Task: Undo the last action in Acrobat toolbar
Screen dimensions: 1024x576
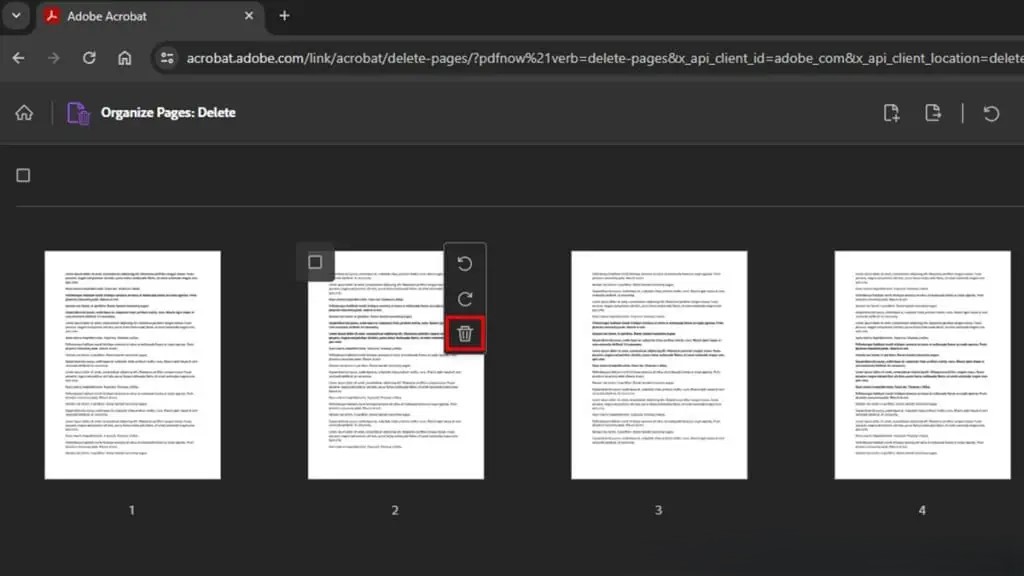Action: [x=991, y=113]
